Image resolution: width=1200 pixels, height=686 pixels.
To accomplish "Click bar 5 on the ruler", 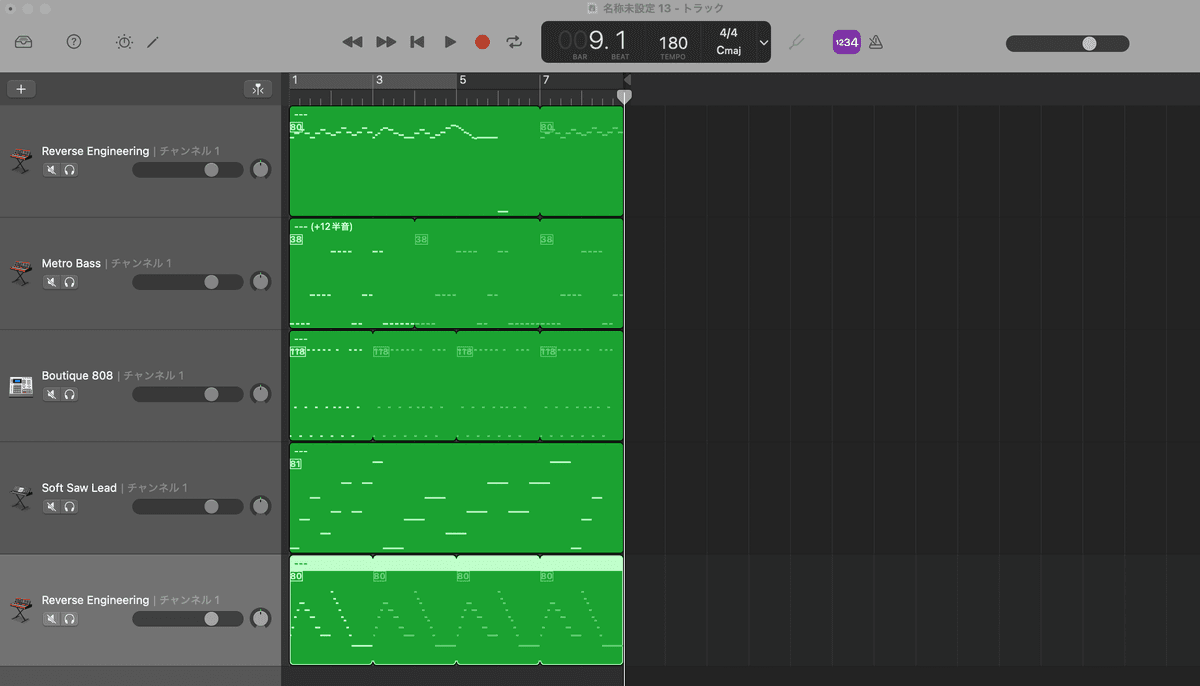I will (x=462, y=80).
